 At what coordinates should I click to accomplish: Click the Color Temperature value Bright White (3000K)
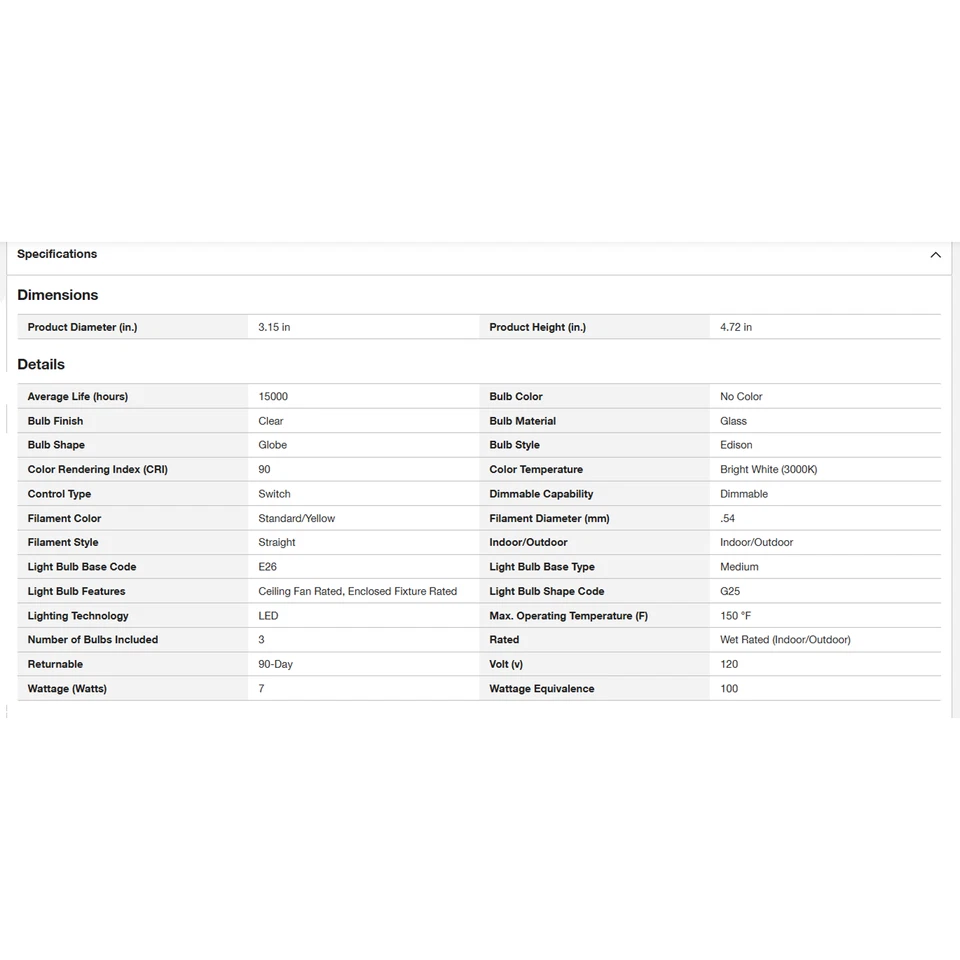[x=768, y=469]
